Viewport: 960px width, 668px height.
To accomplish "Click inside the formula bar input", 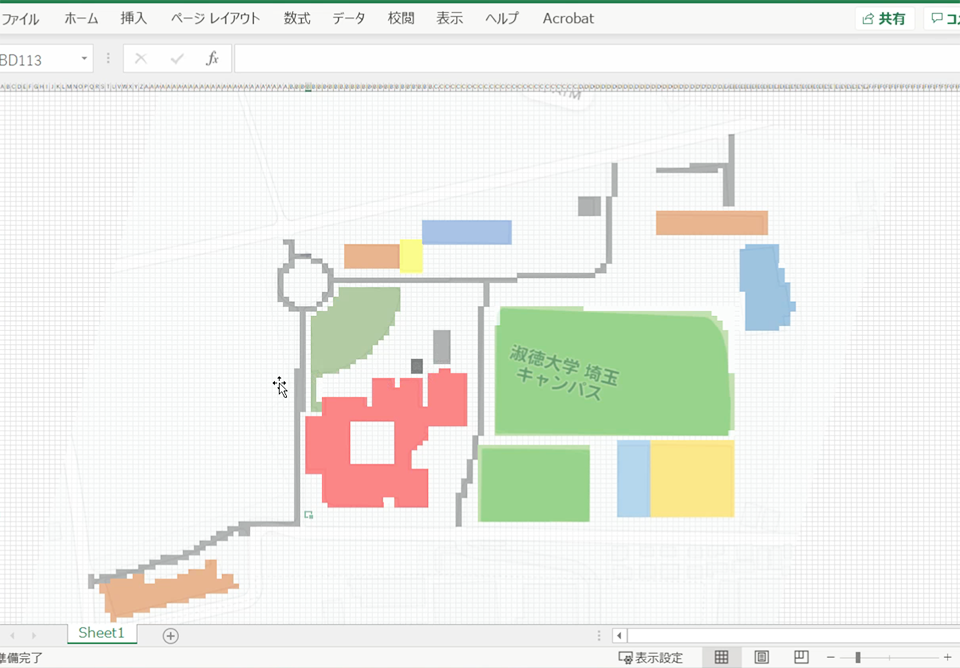I will [x=597, y=59].
